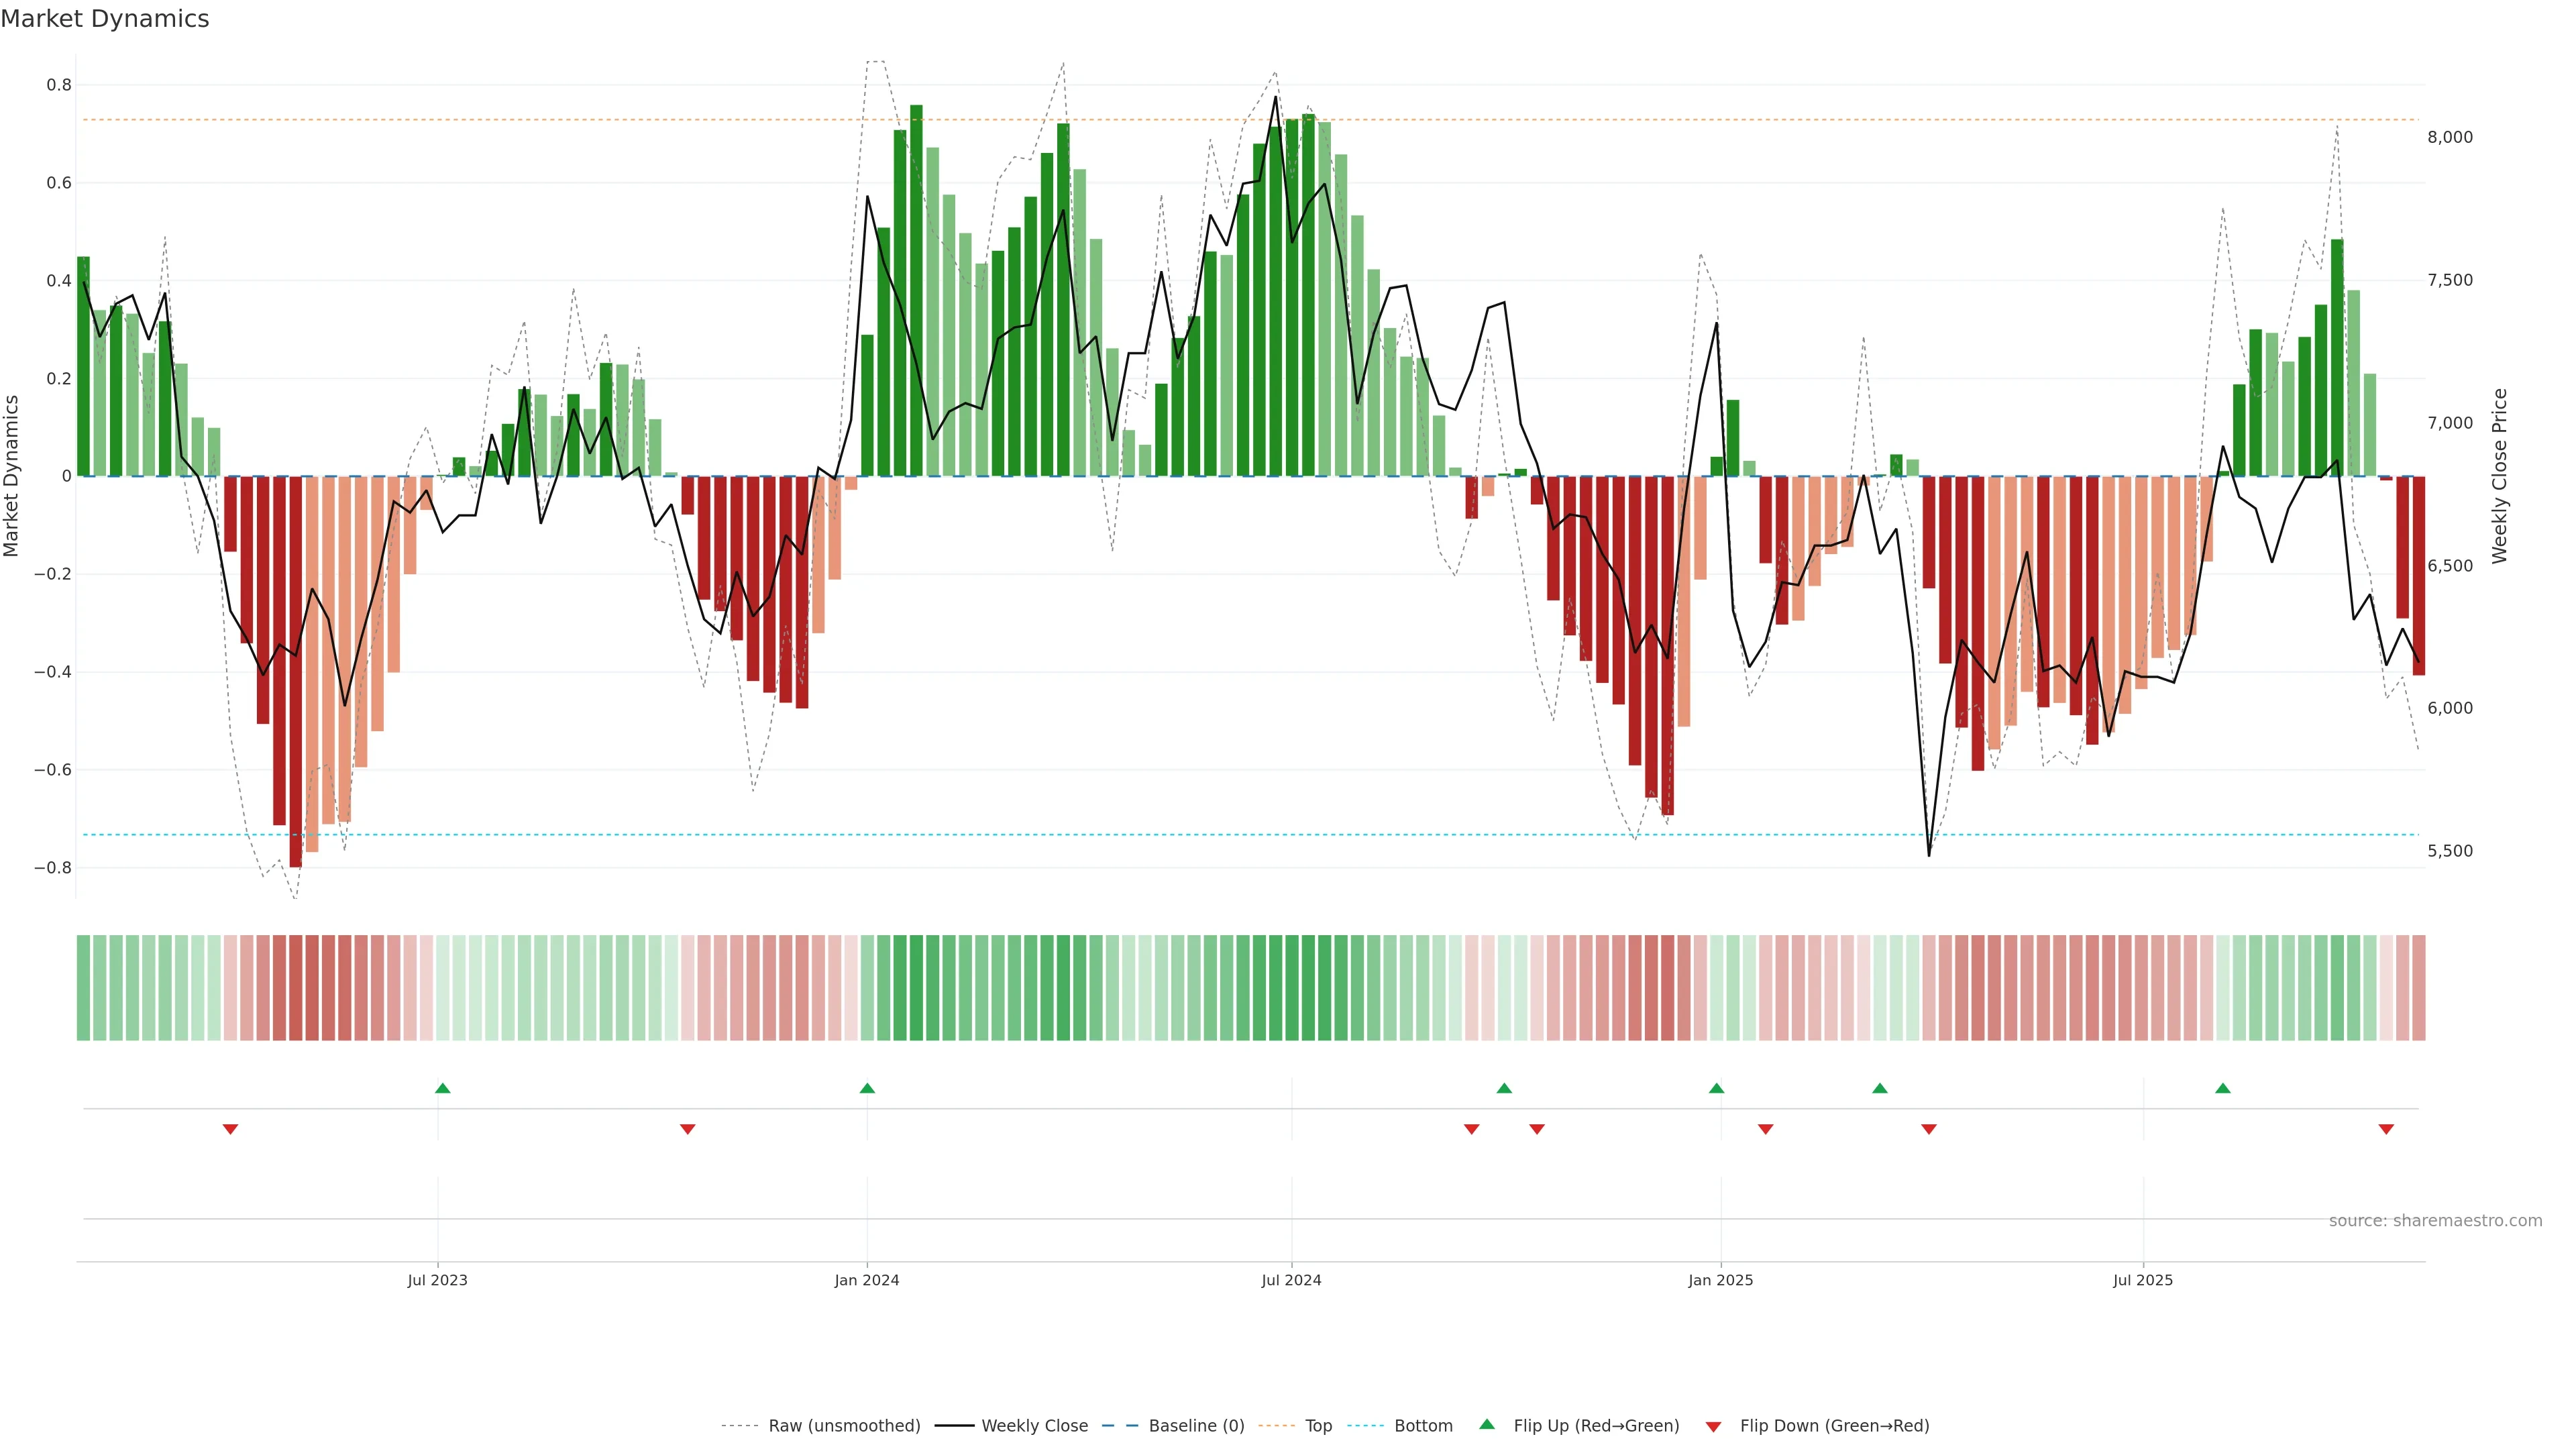Click the Weekly Close Price axis title
This screenshot has width=2576, height=1449.
2499,476
